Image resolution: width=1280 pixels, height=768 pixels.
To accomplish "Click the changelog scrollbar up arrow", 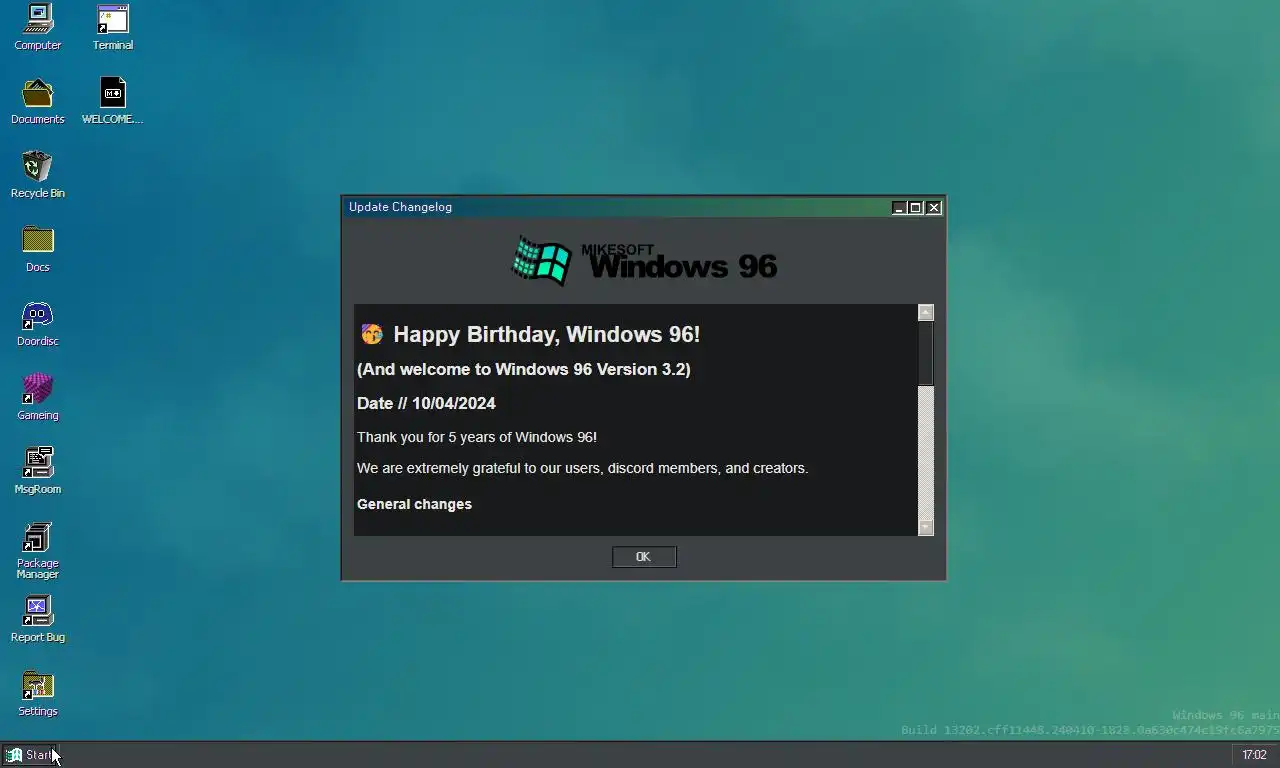I will pos(926,313).
